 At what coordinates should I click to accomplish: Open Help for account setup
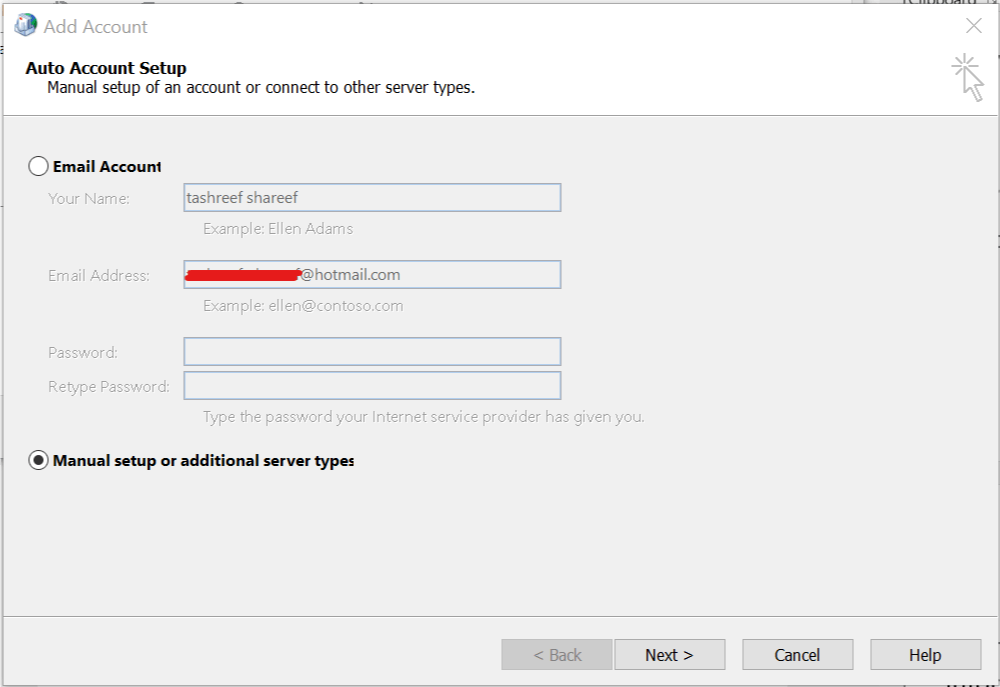coord(925,654)
